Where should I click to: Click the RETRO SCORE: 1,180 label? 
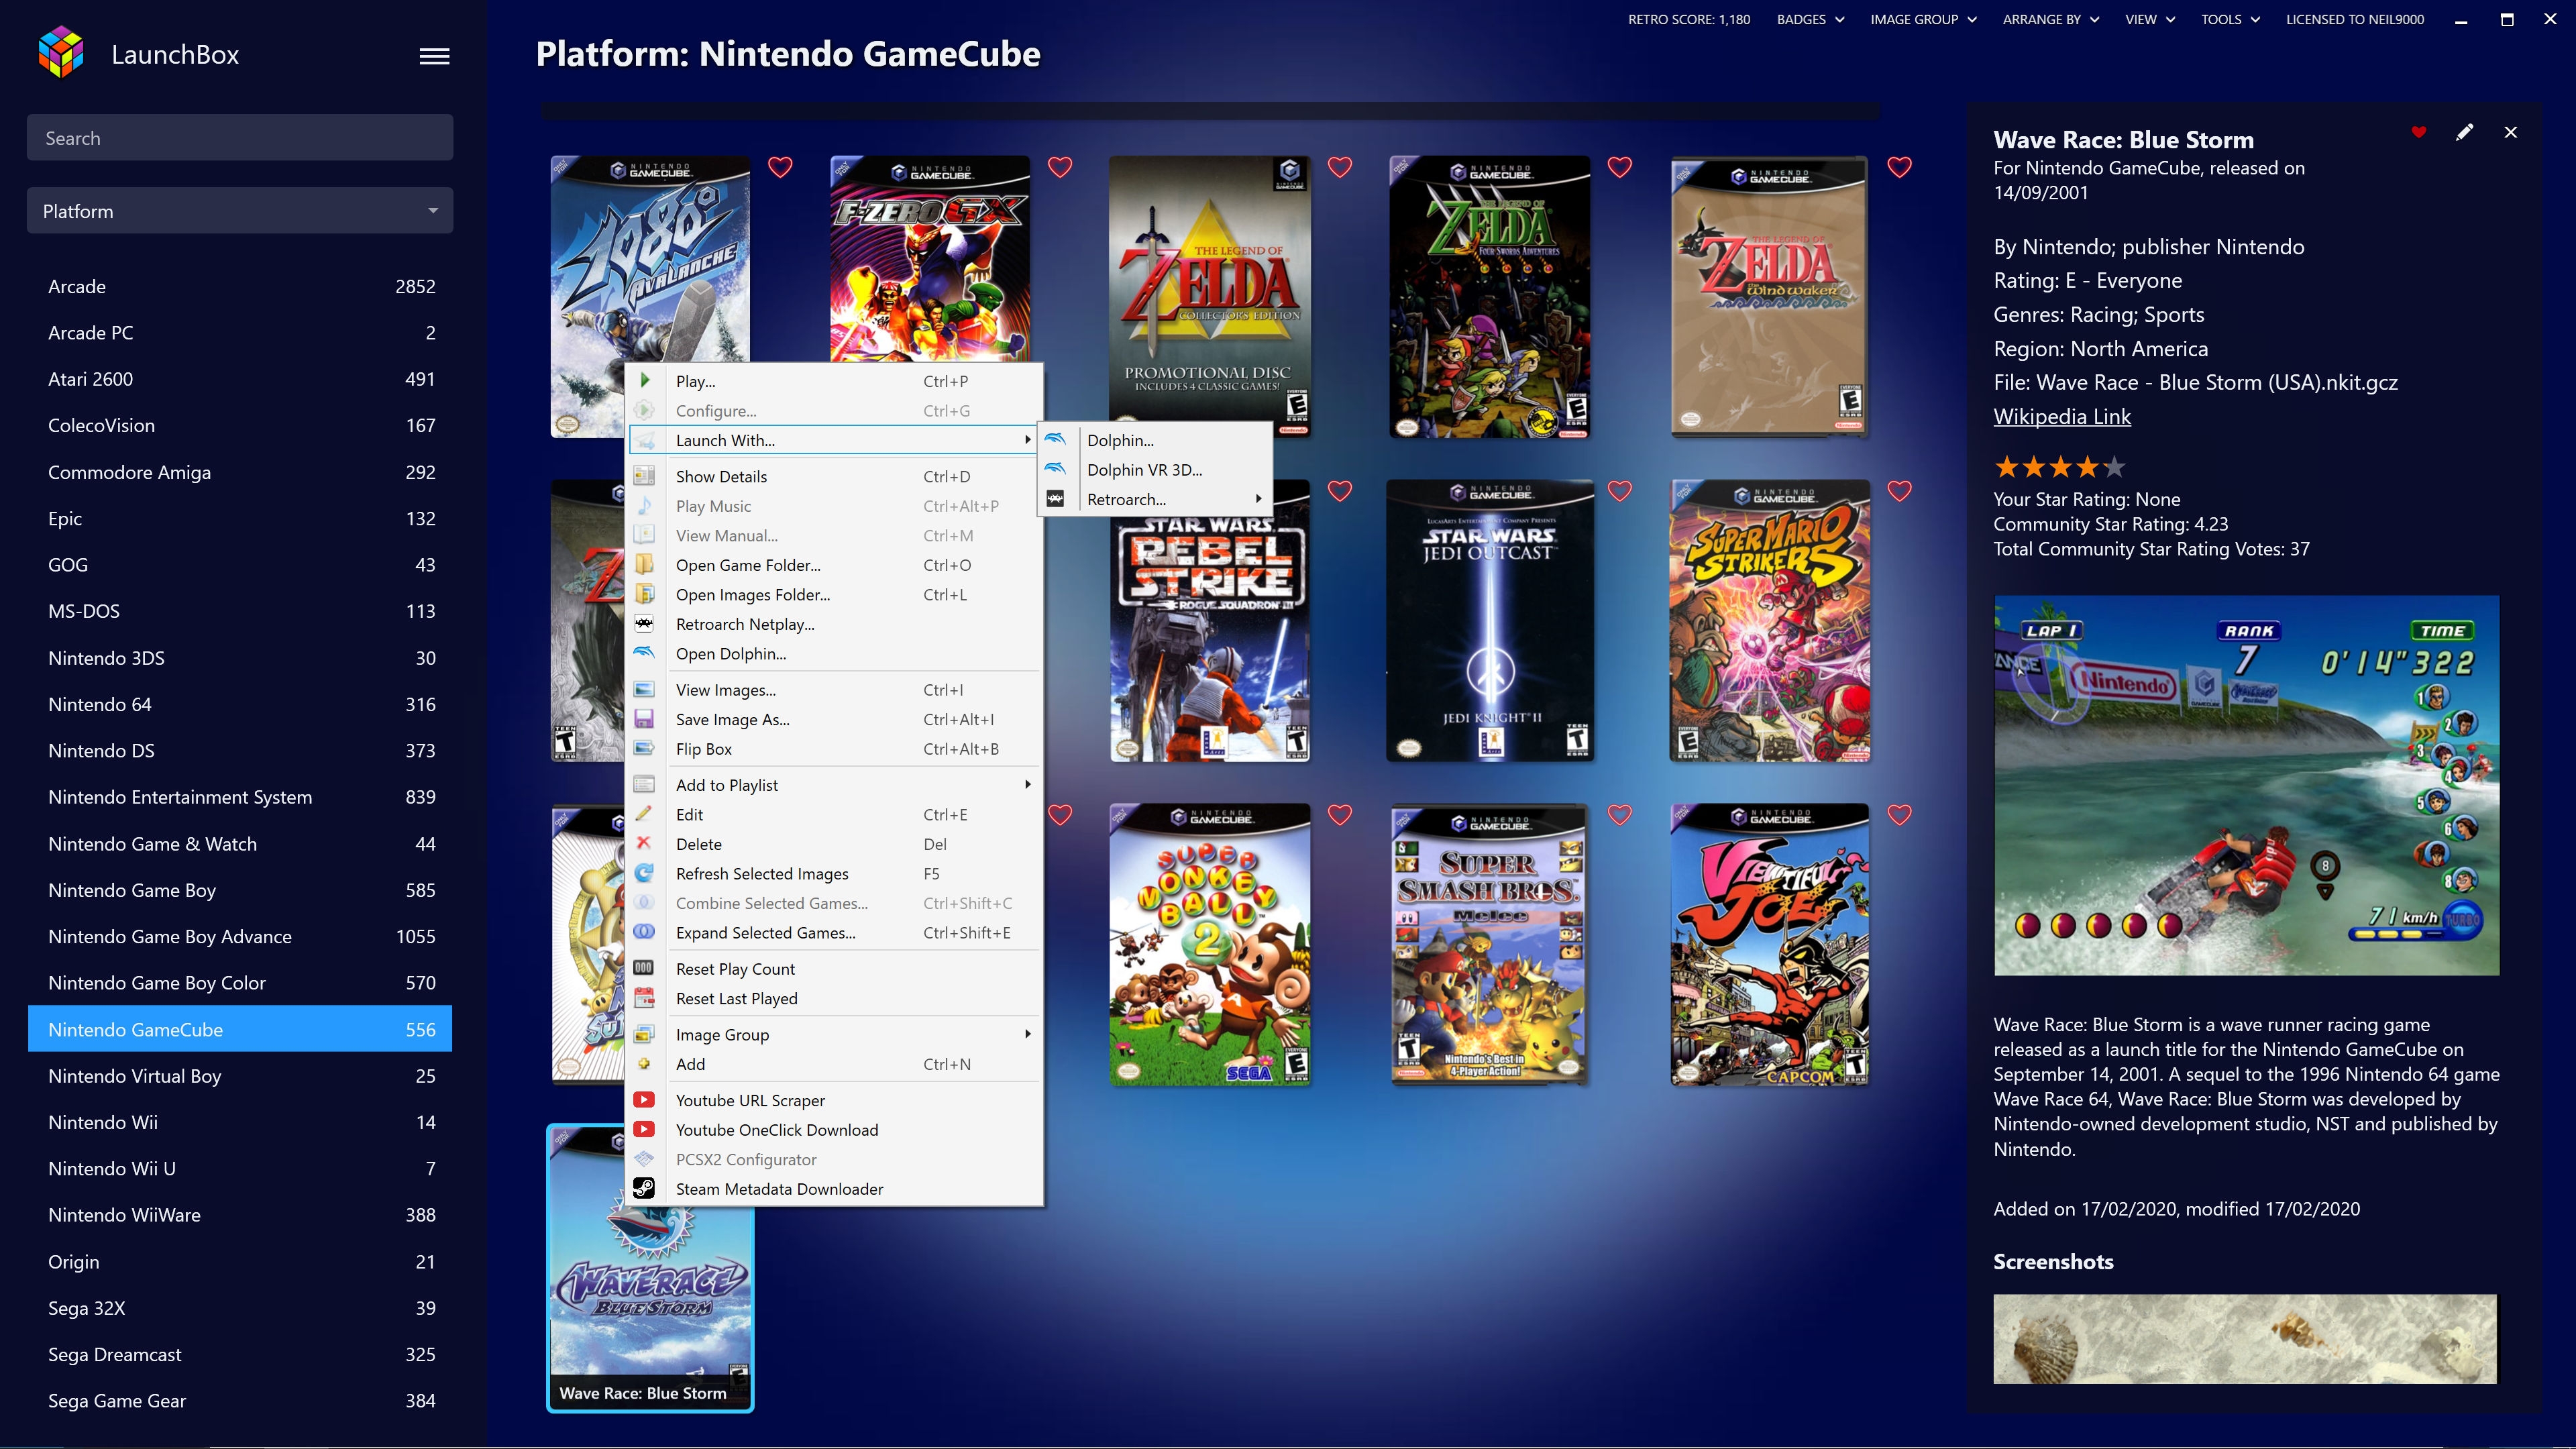1688,19
